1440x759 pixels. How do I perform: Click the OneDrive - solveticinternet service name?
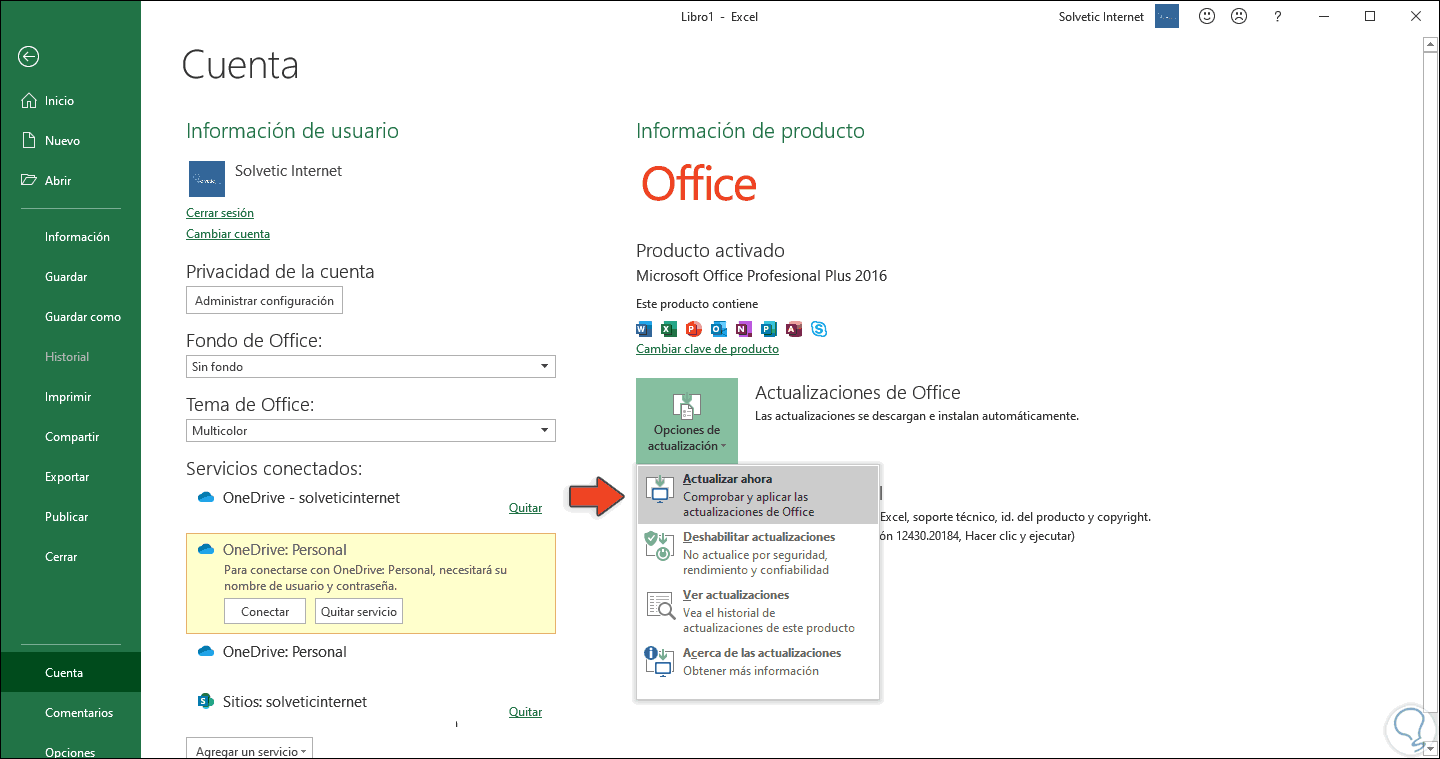[311, 498]
